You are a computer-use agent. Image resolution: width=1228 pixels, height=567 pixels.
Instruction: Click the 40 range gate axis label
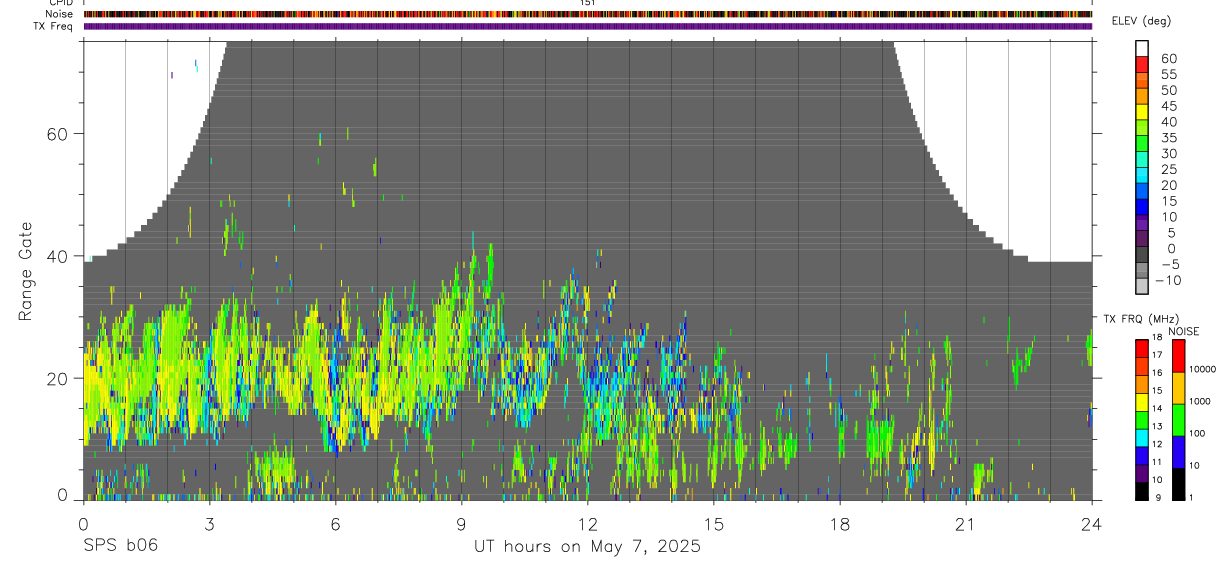[59, 256]
